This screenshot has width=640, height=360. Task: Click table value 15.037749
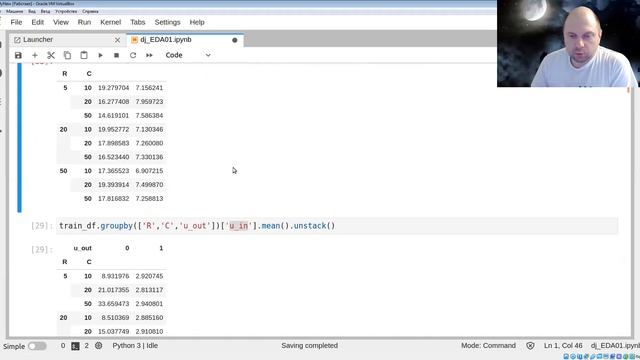coord(113,332)
